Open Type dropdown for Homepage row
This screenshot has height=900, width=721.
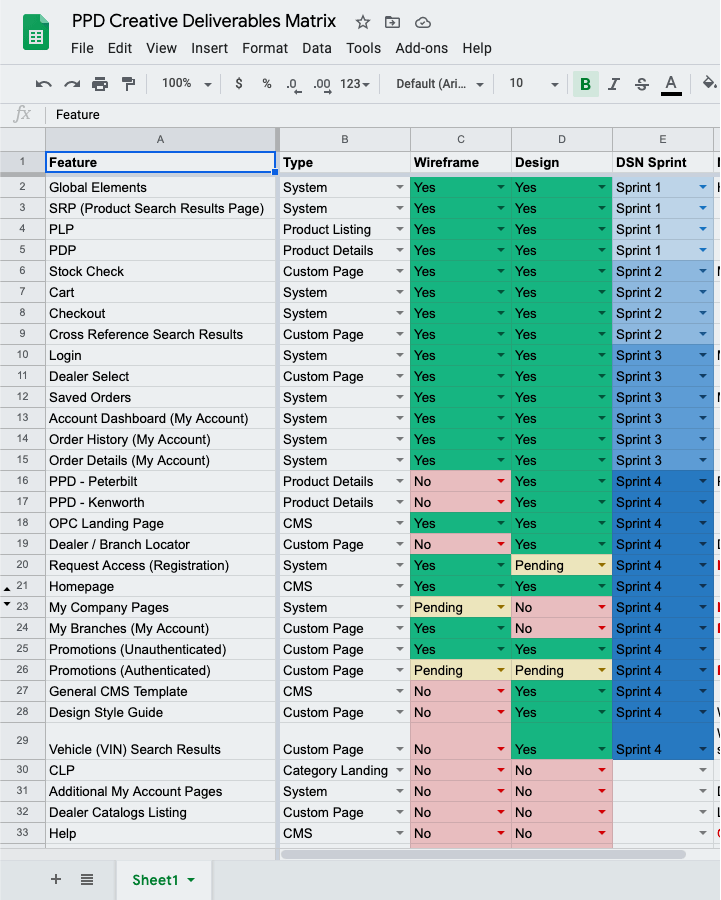(400, 586)
